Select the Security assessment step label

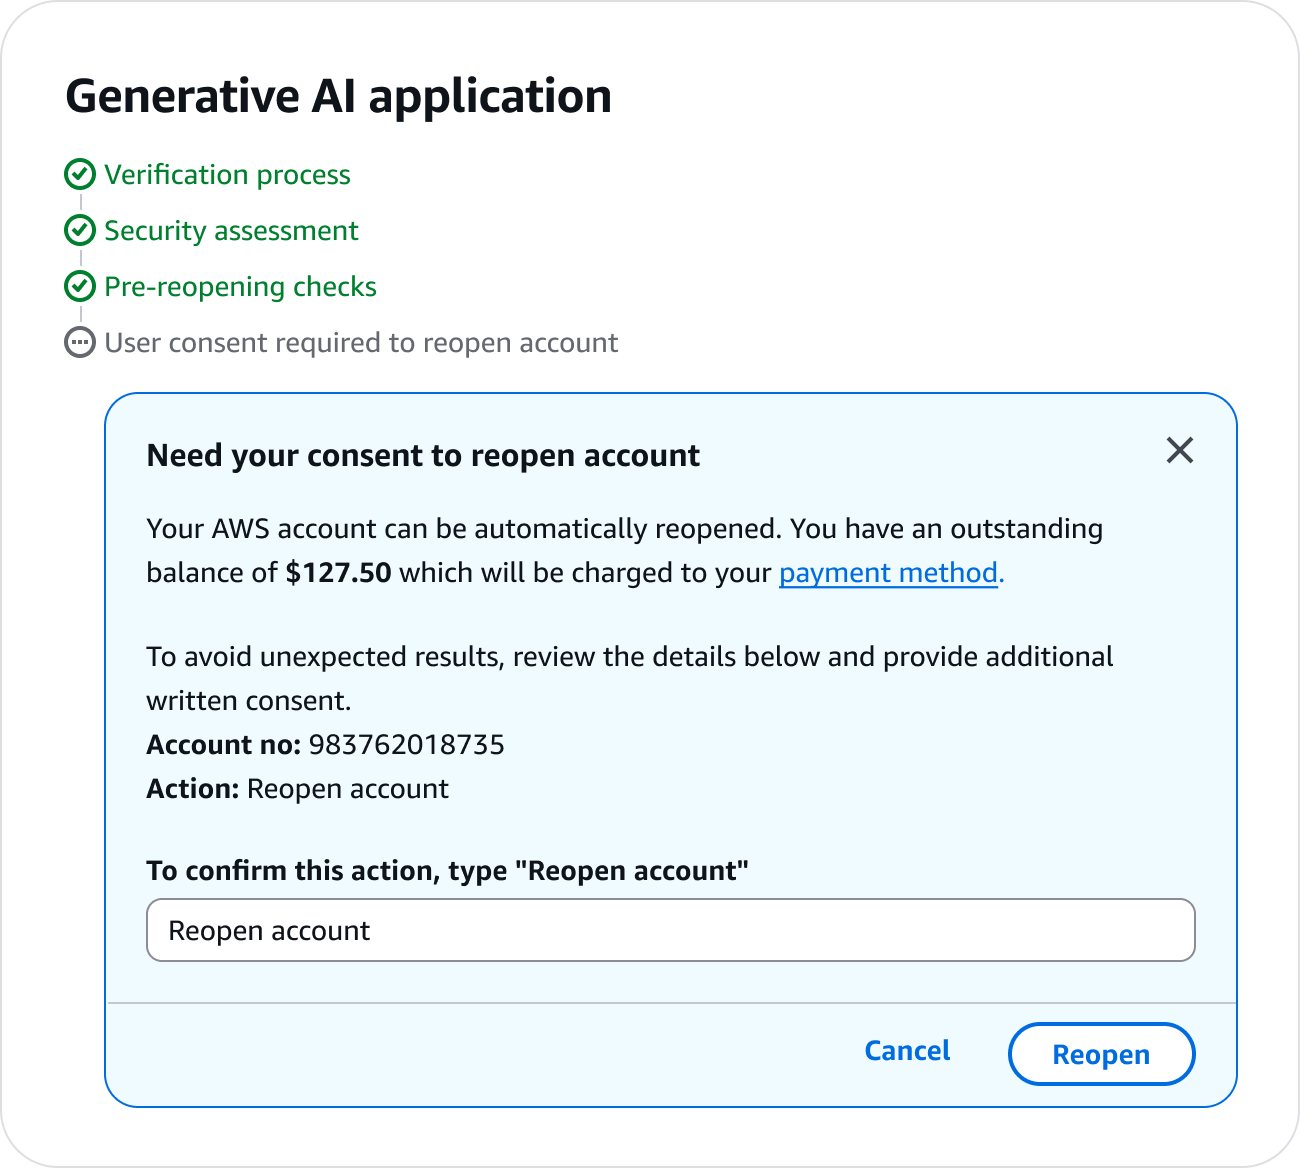click(x=231, y=231)
